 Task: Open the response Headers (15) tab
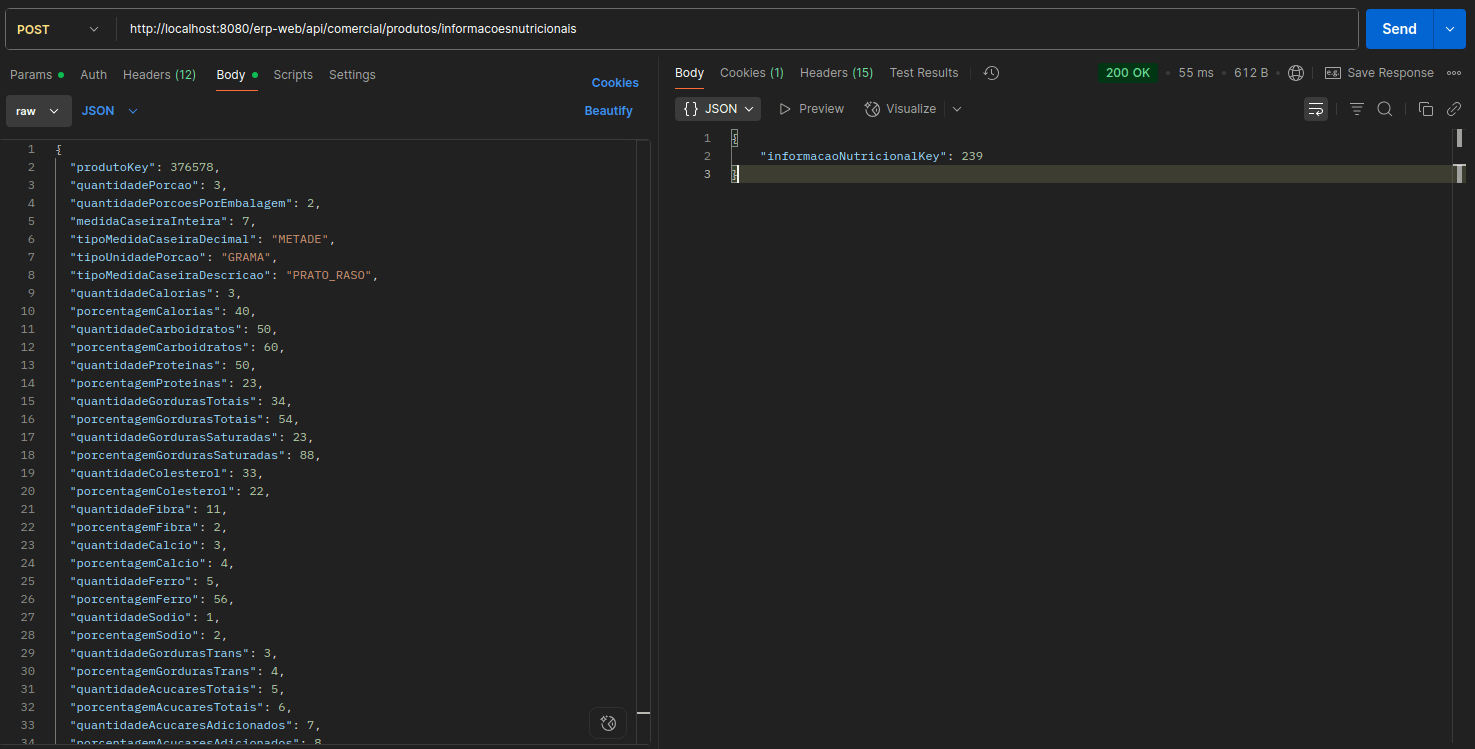click(836, 73)
